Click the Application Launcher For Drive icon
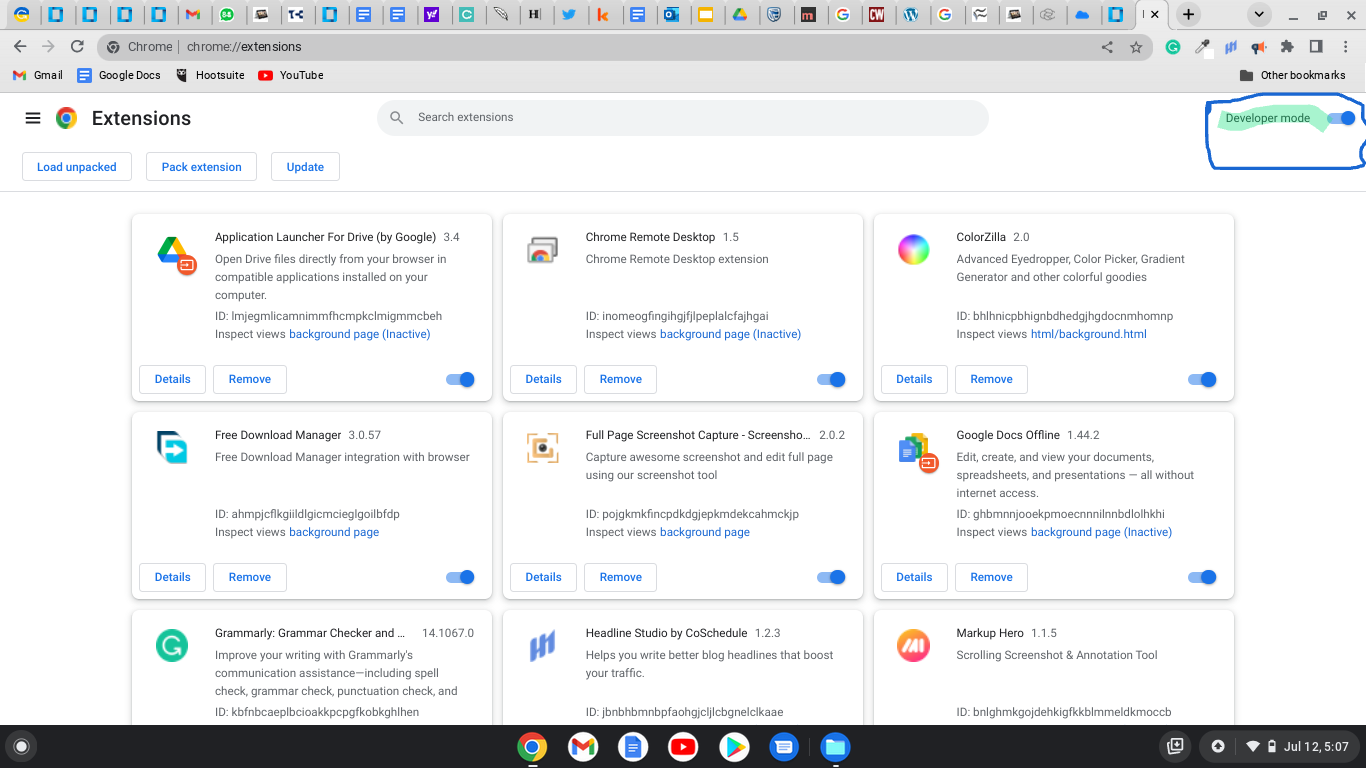 click(176, 254)
